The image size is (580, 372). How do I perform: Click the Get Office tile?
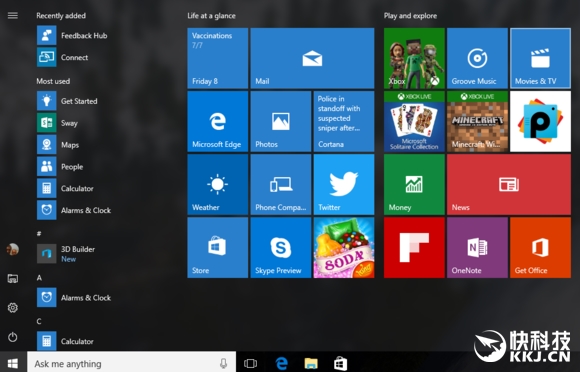click(540, 248)
